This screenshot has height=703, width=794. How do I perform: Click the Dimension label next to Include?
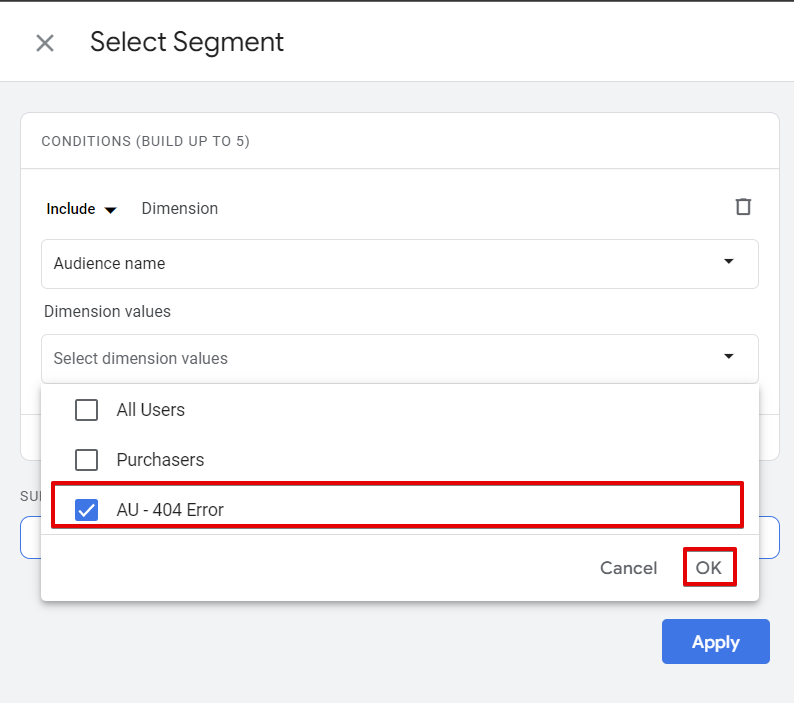click(180, 209)
